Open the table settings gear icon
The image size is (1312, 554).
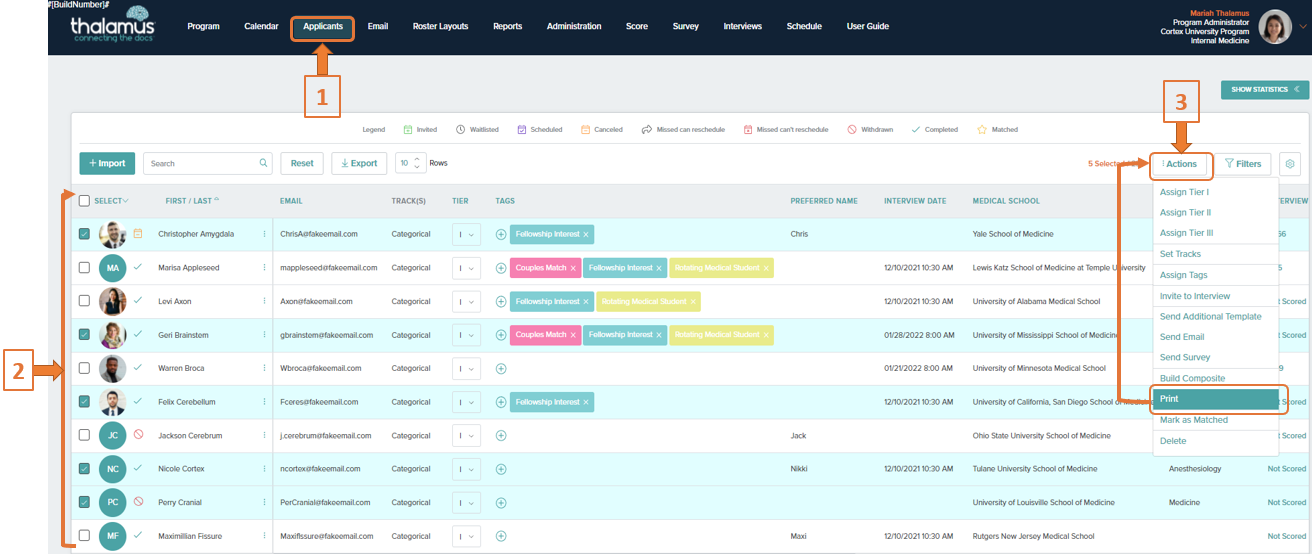coord(1289,164)
